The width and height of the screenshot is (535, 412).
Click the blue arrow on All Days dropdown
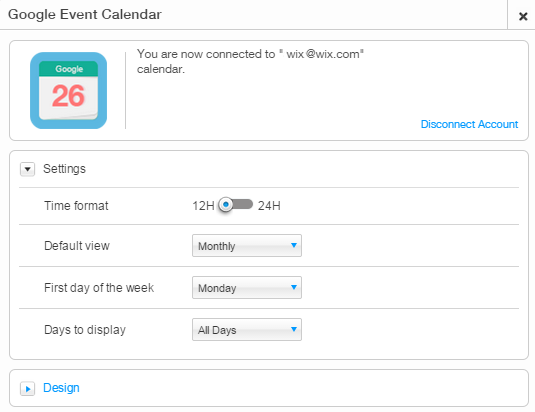[x=293, y=329]
